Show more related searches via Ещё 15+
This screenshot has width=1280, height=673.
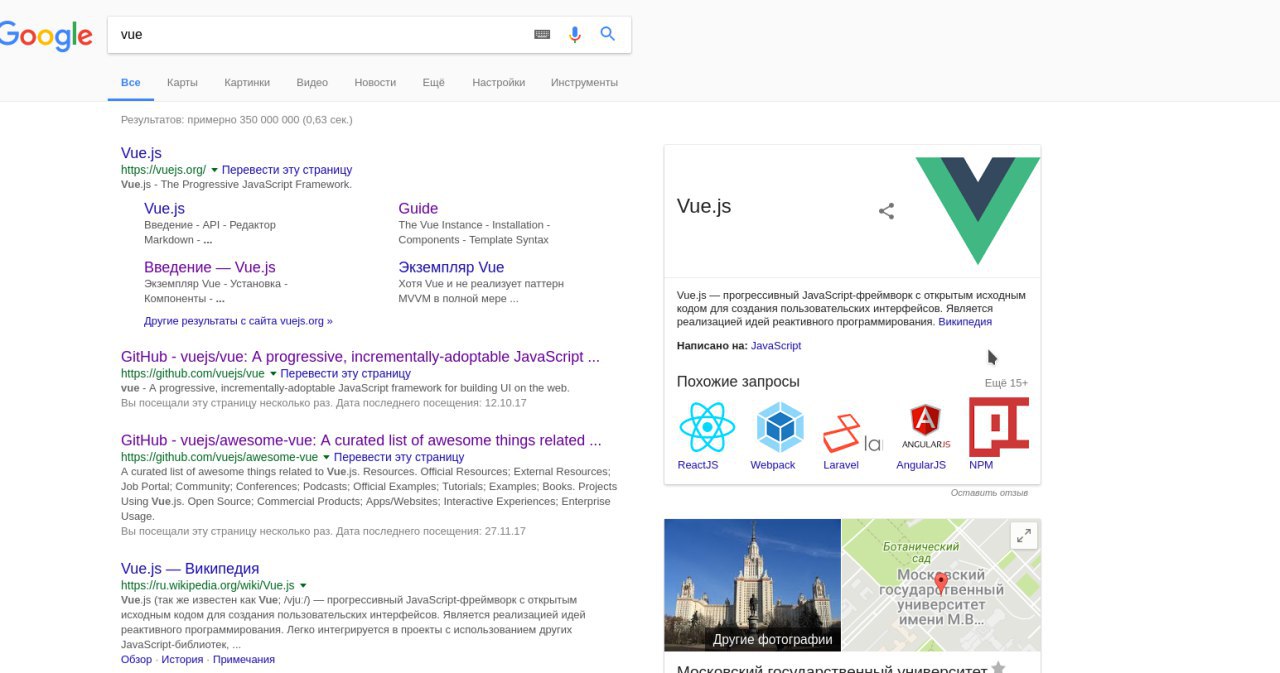tap(1006, 383)
